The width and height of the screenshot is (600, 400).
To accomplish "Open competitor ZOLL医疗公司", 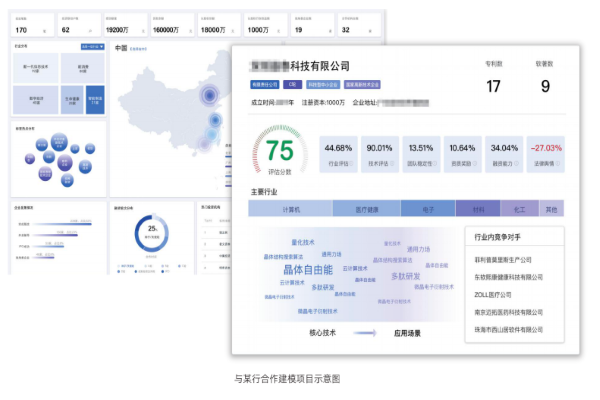I will click(492, 294).
